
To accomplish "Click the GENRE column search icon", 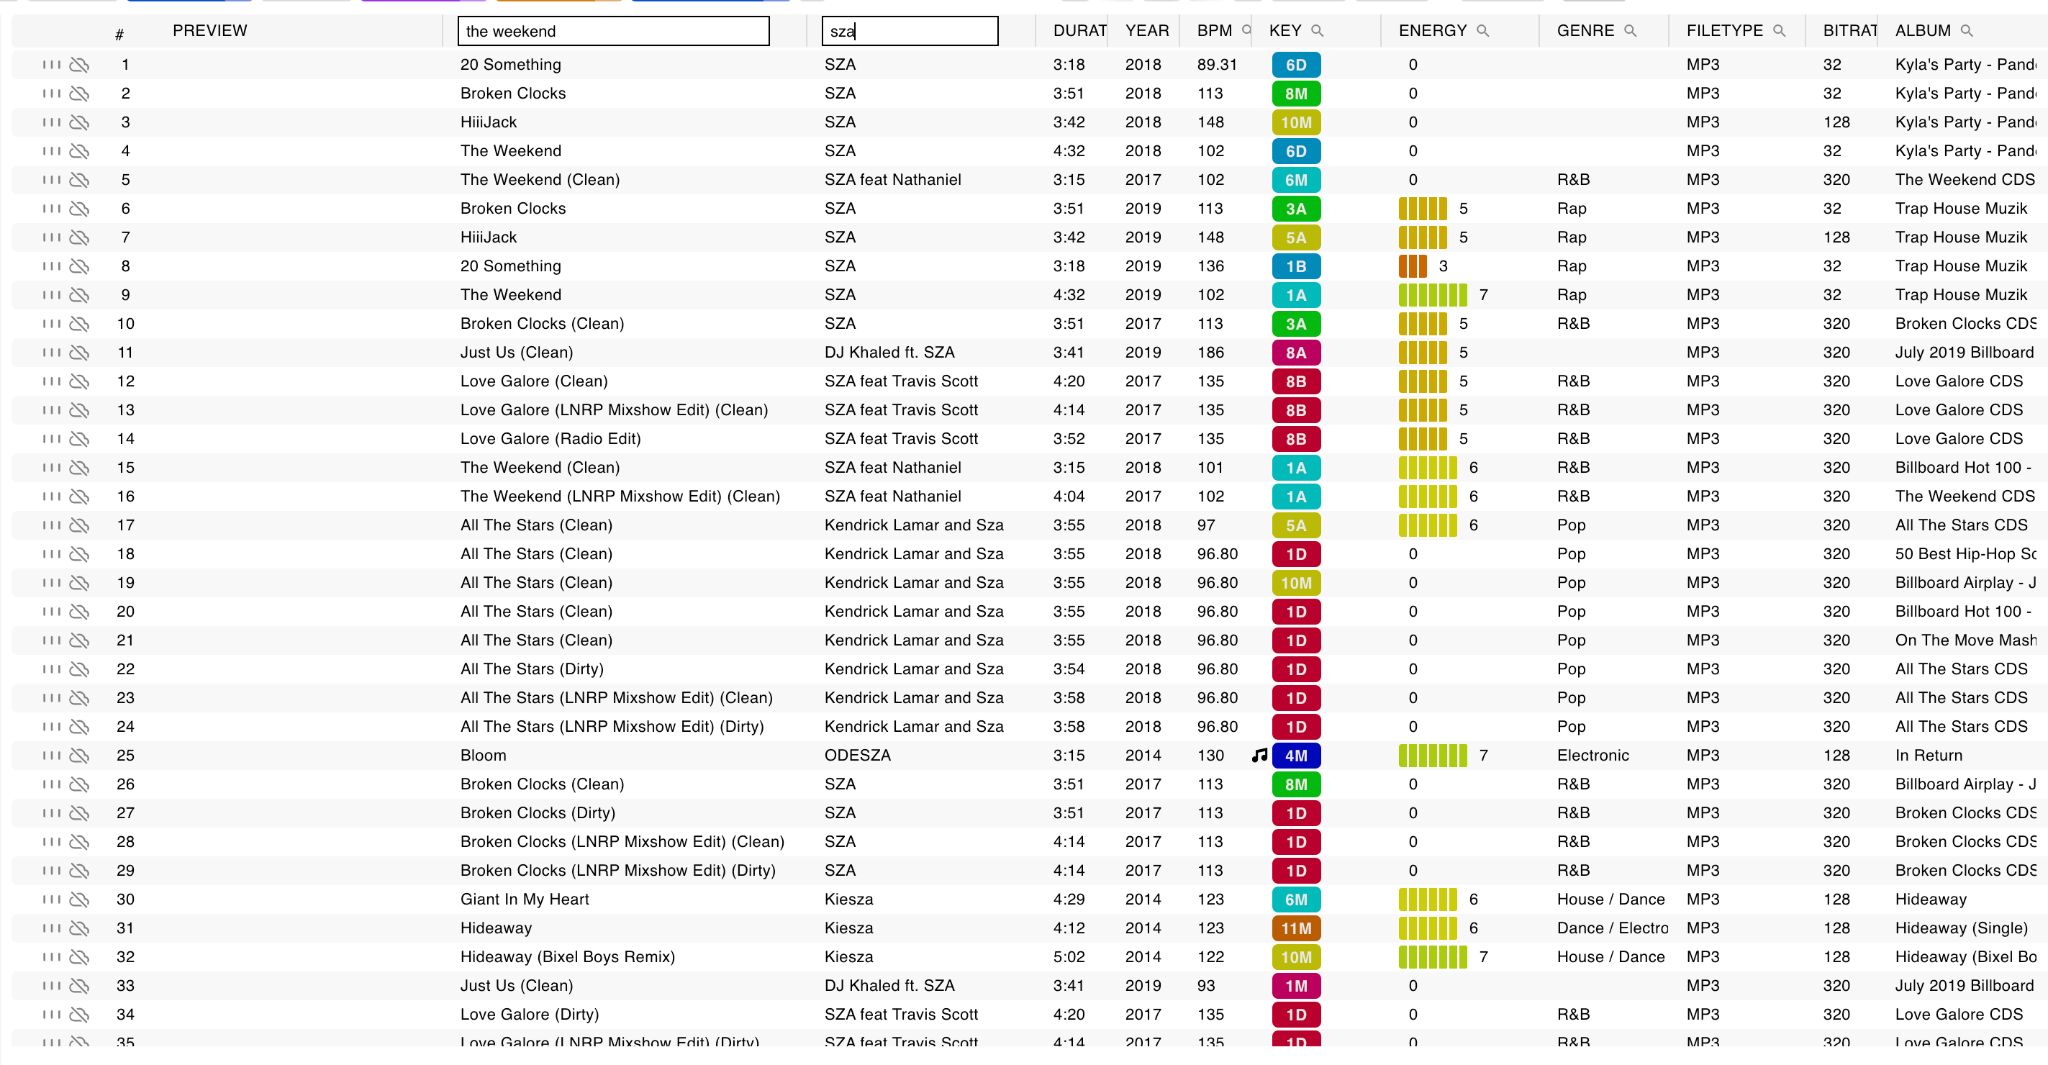I will tap(1630, 31).
